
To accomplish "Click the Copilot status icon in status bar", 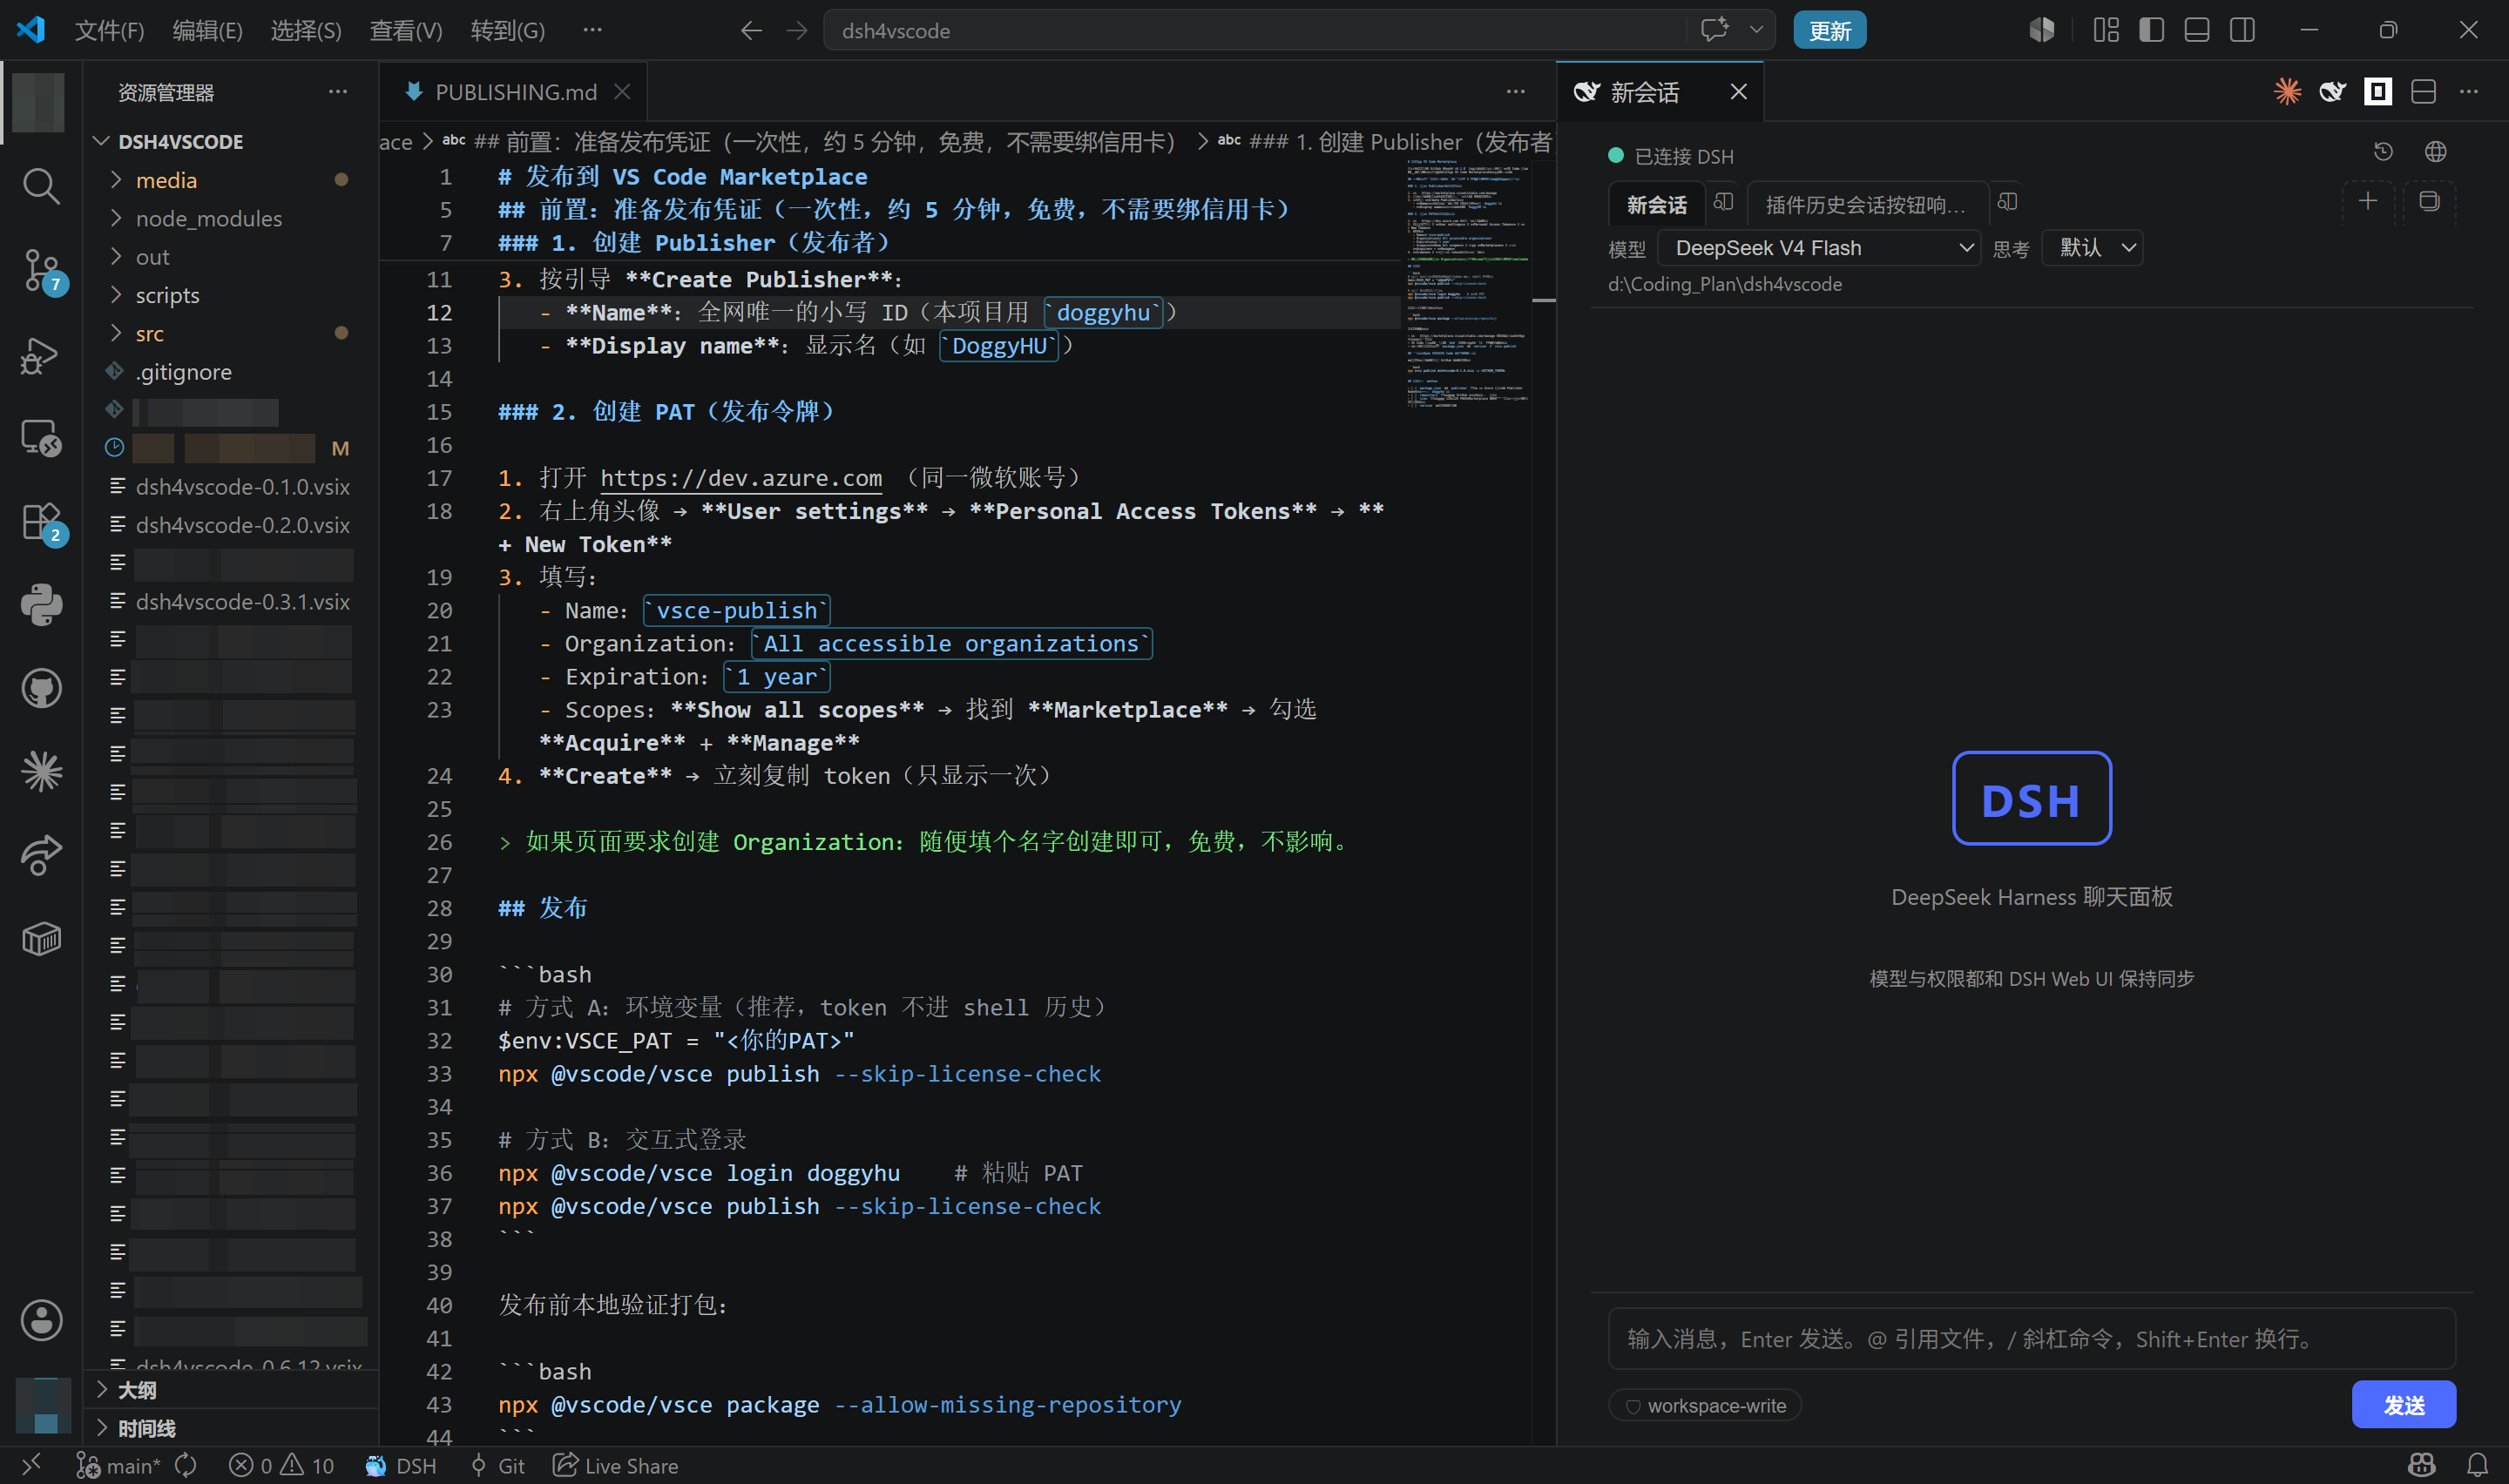I will coord(2421,1465).
